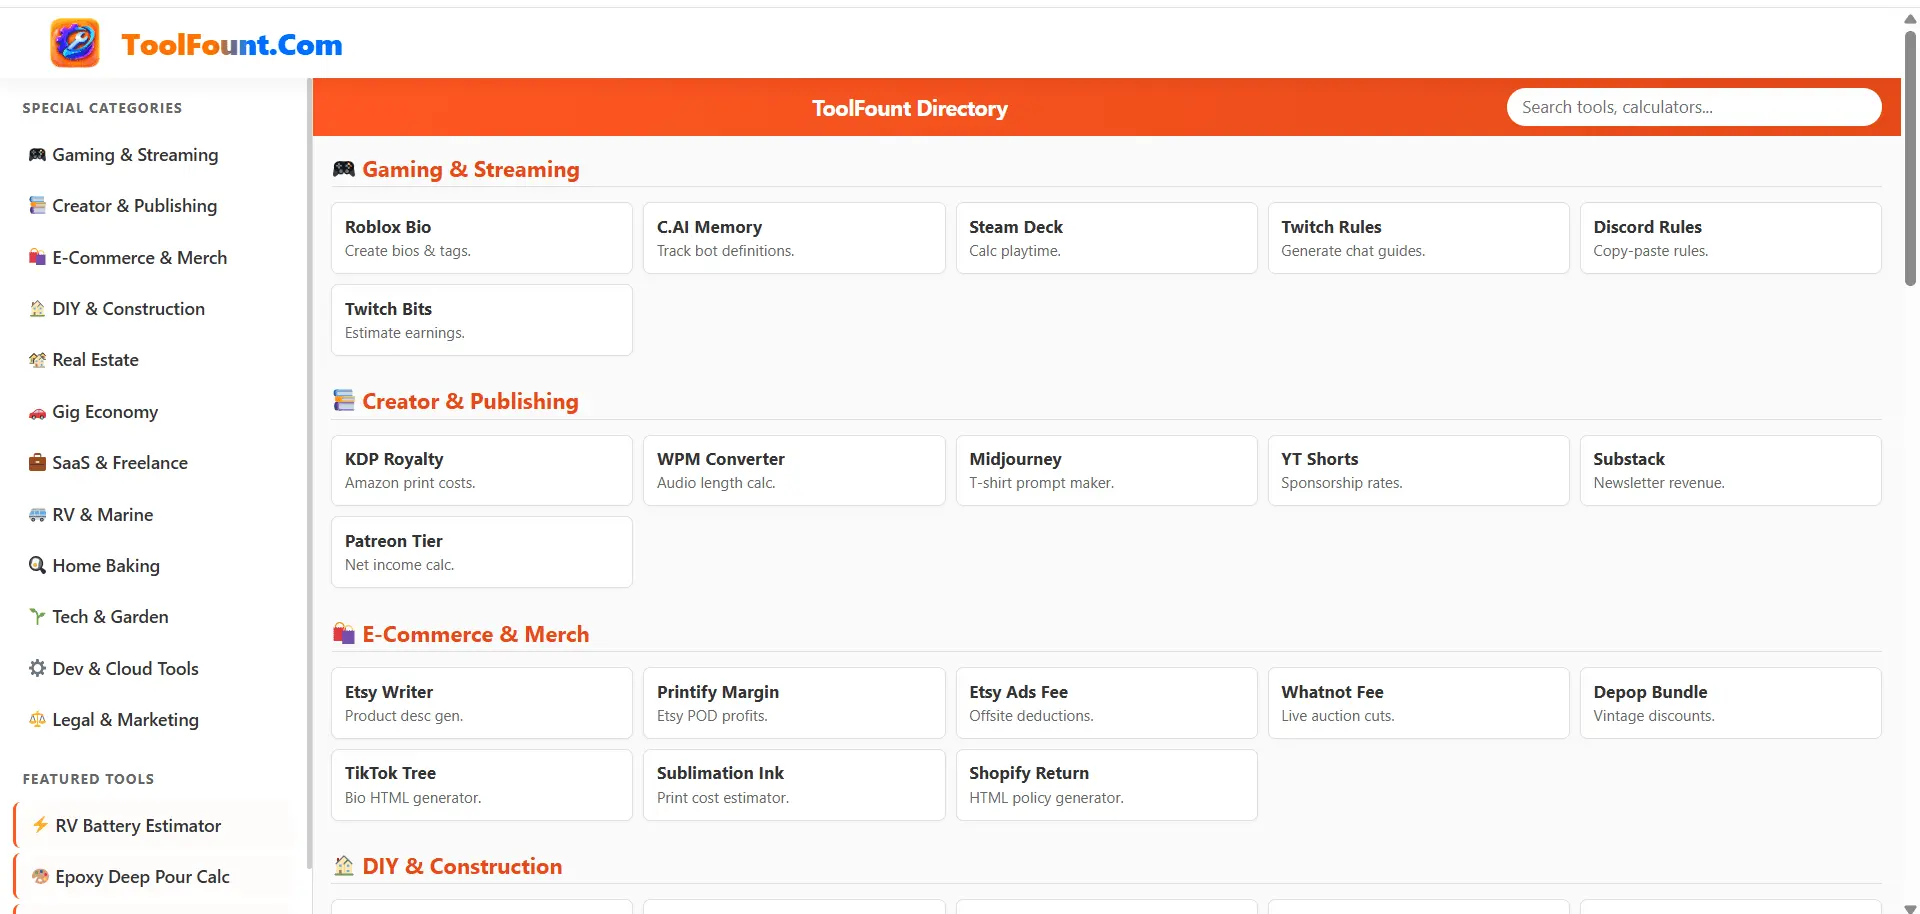The height and width of the screenshot is (914, 1920).
Task: Click the Dev & Cloud Tools gear icon
Action: (x=37, y=669)
